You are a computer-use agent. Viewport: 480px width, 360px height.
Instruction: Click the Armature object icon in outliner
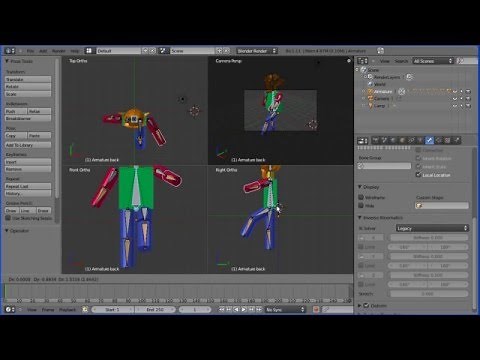click(x=370, y=91)
